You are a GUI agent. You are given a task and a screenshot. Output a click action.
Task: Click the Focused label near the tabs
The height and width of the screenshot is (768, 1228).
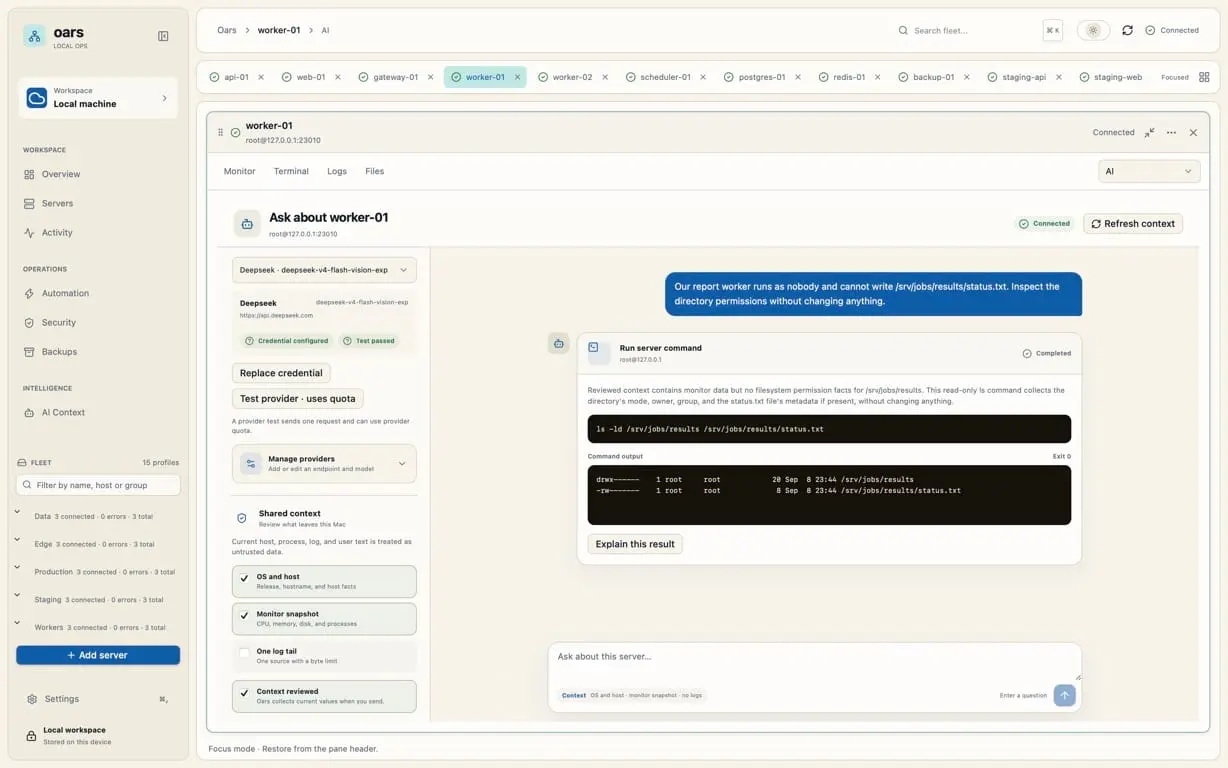coord(1175,77)
